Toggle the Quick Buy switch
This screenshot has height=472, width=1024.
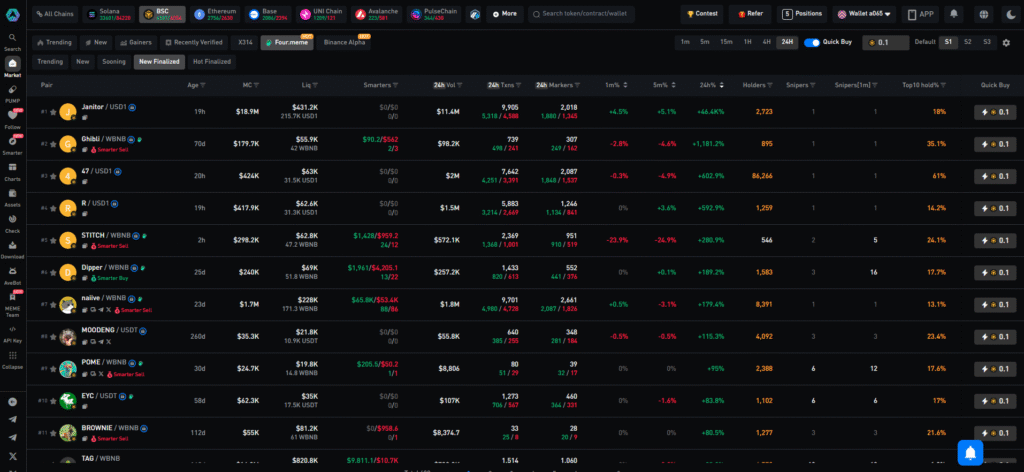812,42
